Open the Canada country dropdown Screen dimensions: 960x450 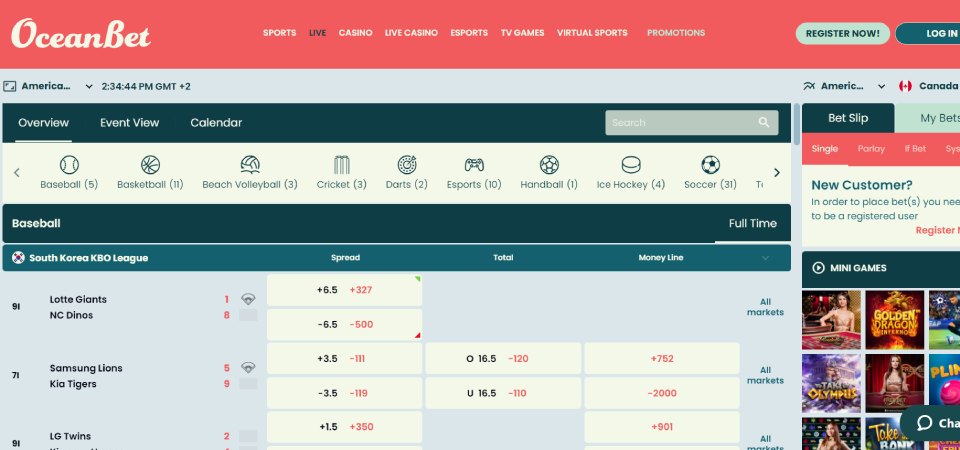click(x=930, y=86)
